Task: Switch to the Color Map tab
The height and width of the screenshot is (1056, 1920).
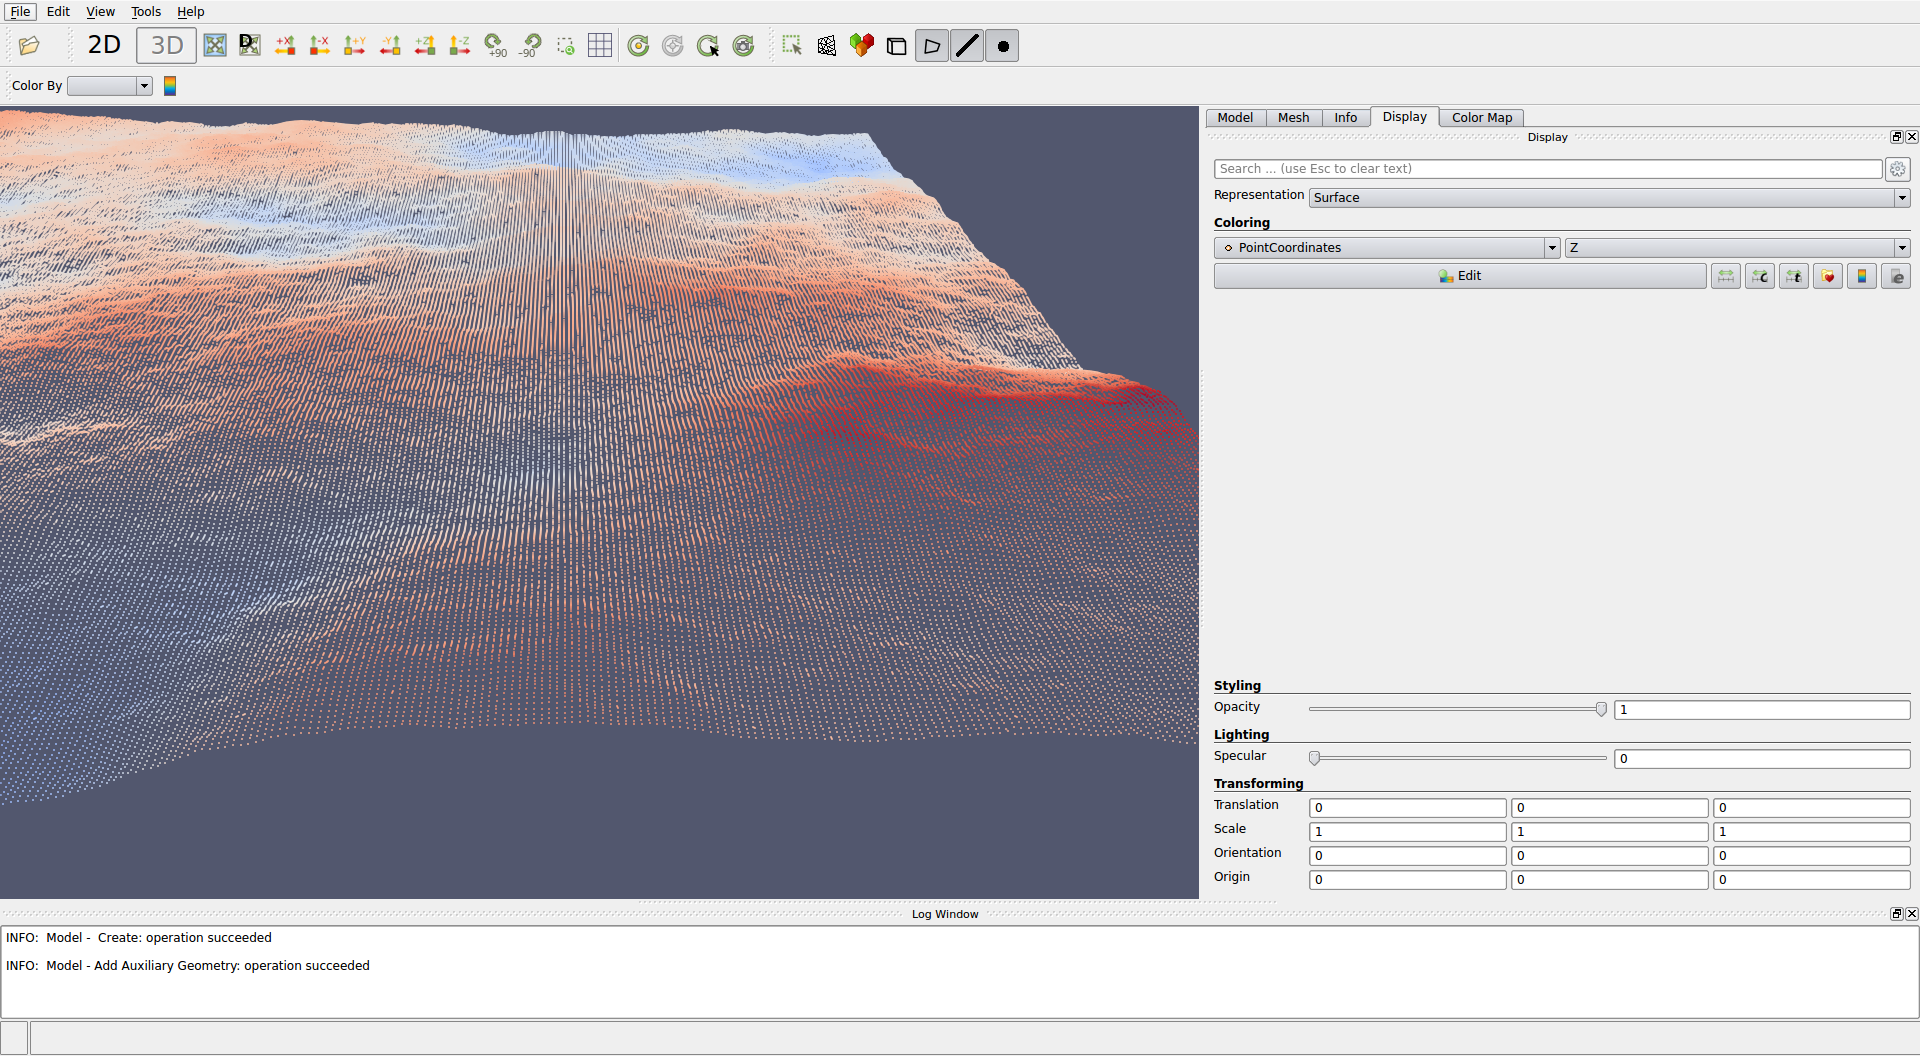Action: point(1481,118)
